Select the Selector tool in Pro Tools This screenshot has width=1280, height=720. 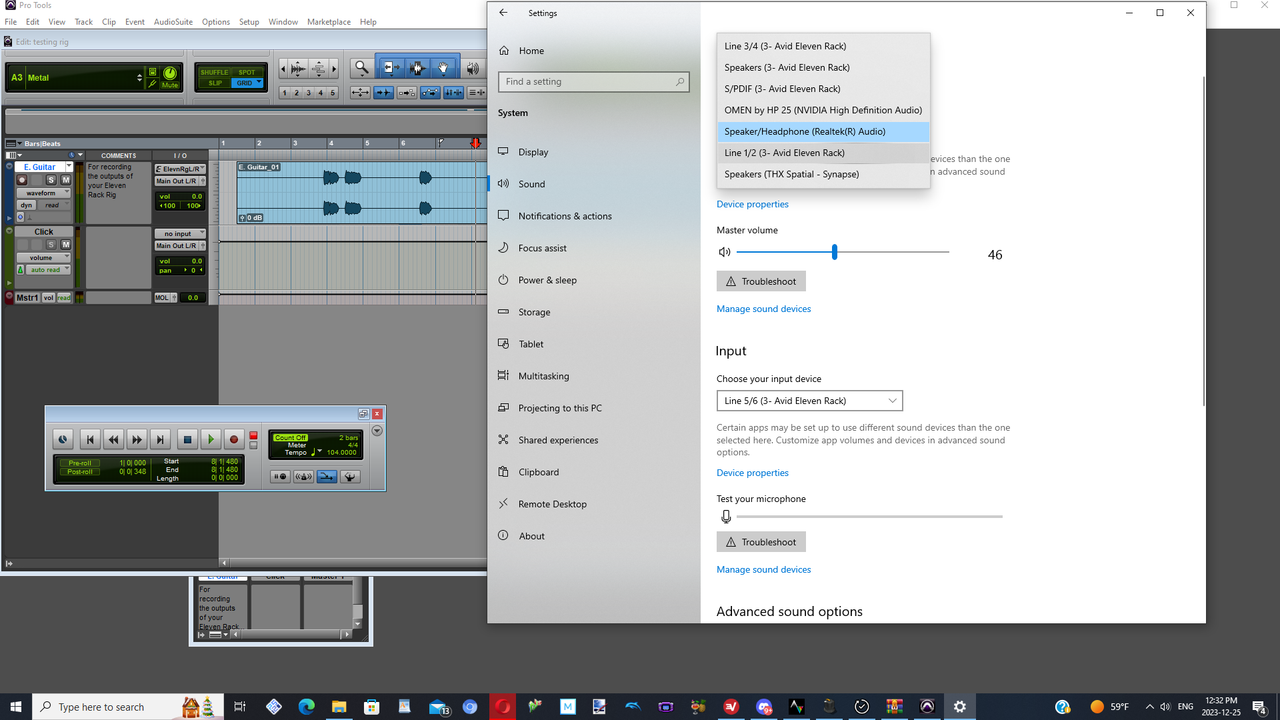[x=417, y=68]
